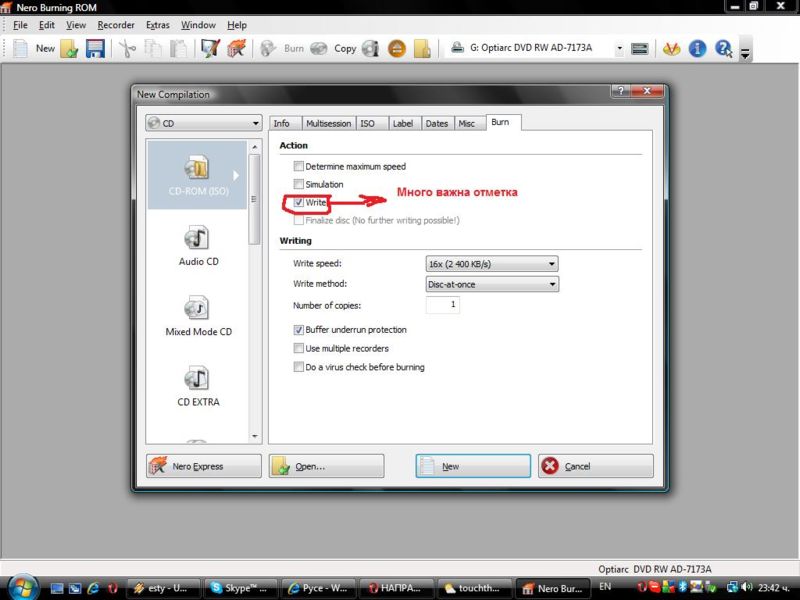Open the Write method dropdown
The height and width of the screenshot is (600, 800).
[x=492, y=284]
